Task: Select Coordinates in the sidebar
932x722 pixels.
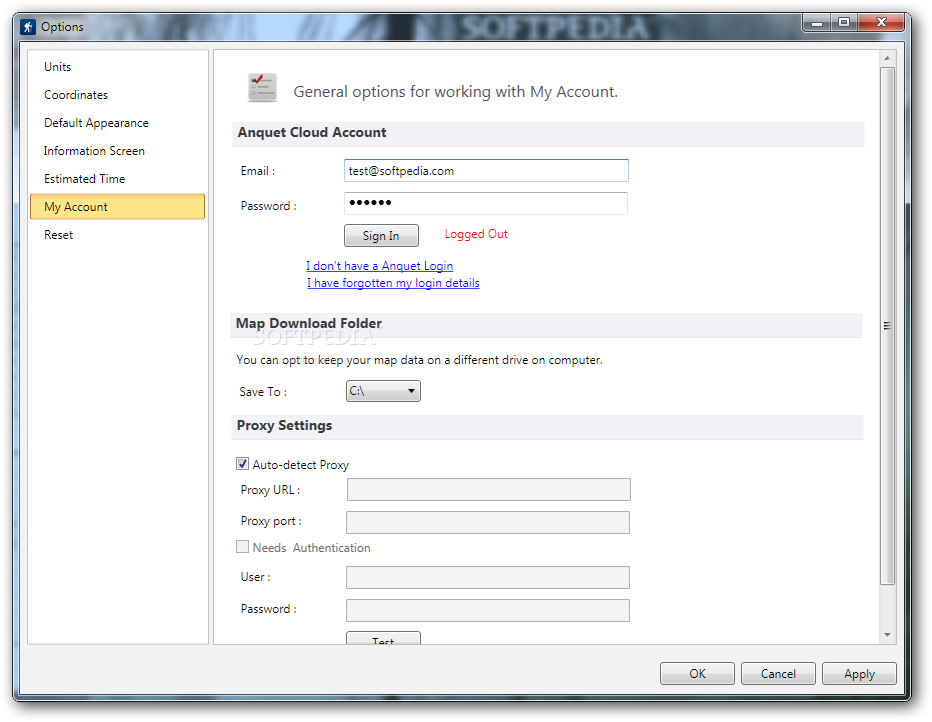Action: pos(76,94)
